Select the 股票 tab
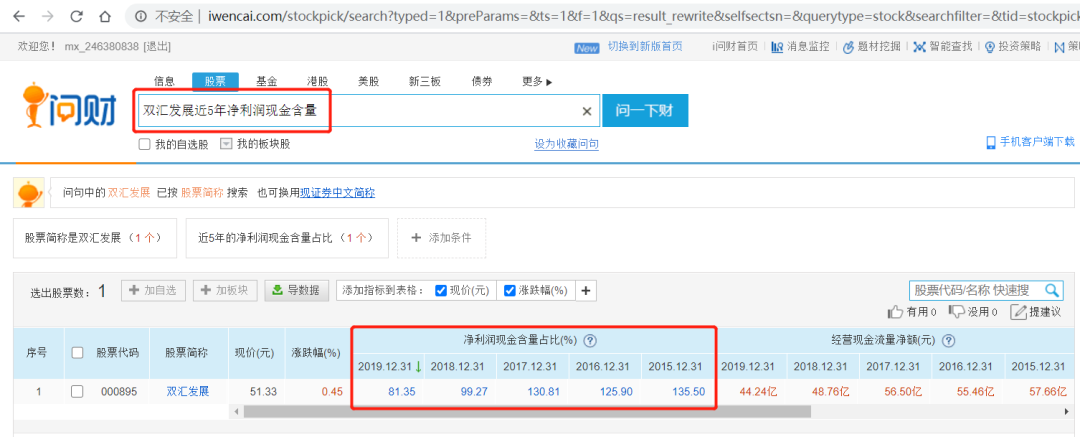The height and width of the screenshot is (437, 1080). (x=215, y=81)
